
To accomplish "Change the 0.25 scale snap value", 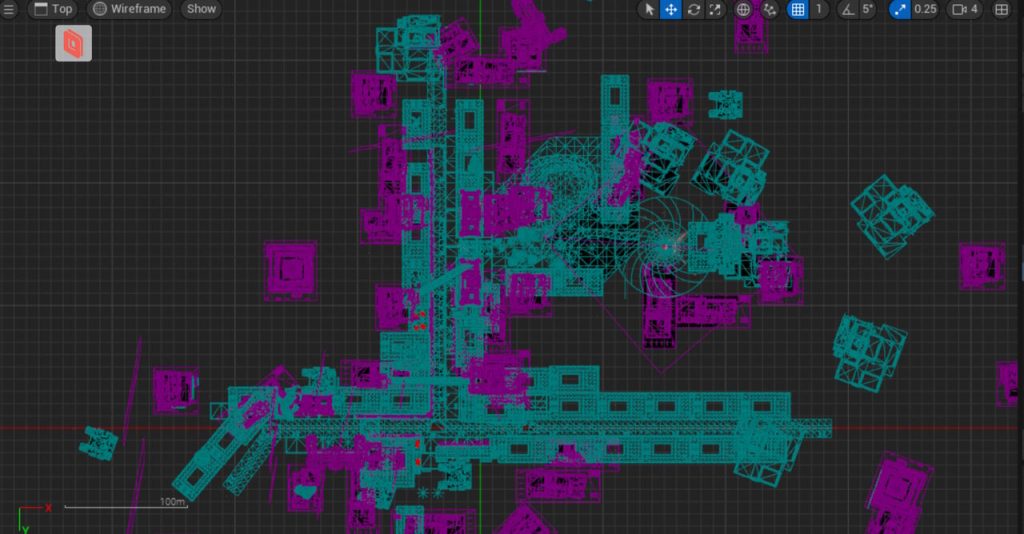I will pos(926,9).
